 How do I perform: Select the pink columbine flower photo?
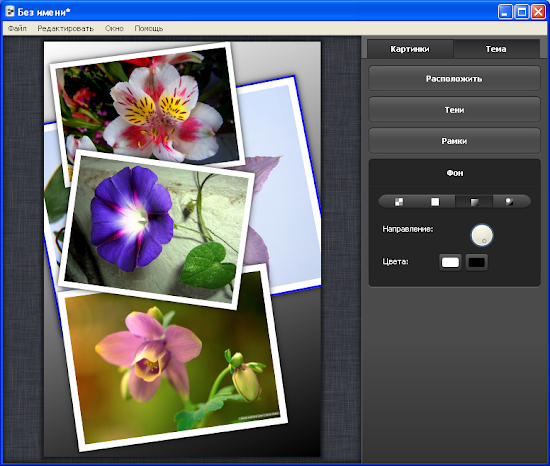pos(174,361)
